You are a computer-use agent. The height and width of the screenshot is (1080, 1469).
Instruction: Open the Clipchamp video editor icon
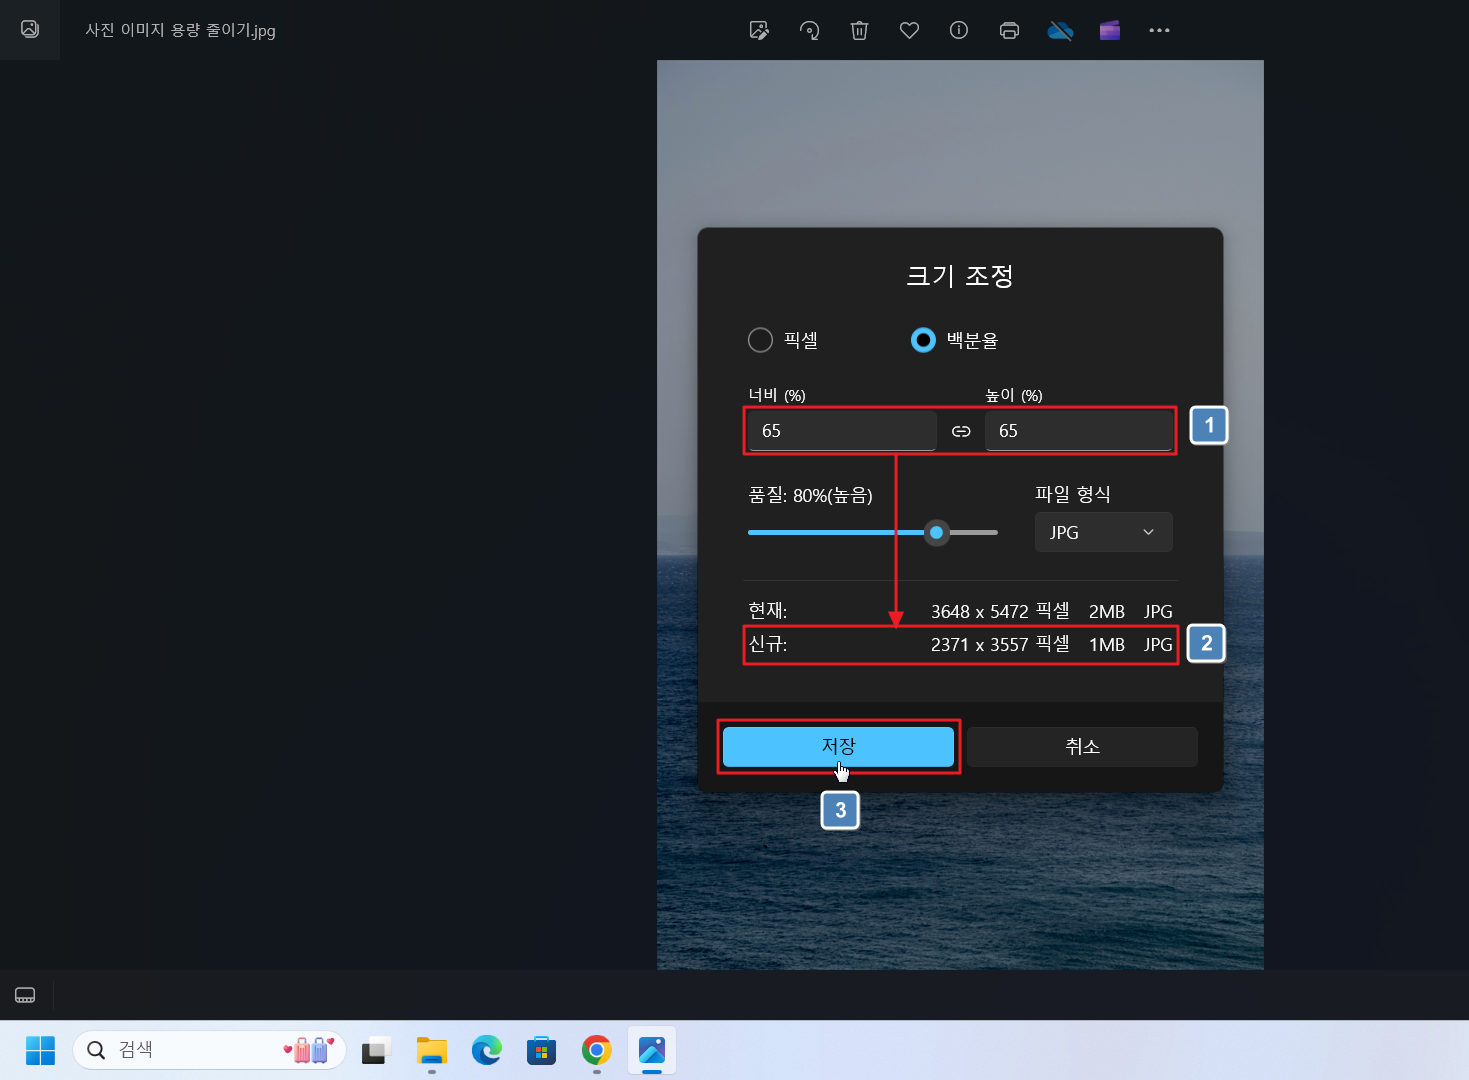1110,30
